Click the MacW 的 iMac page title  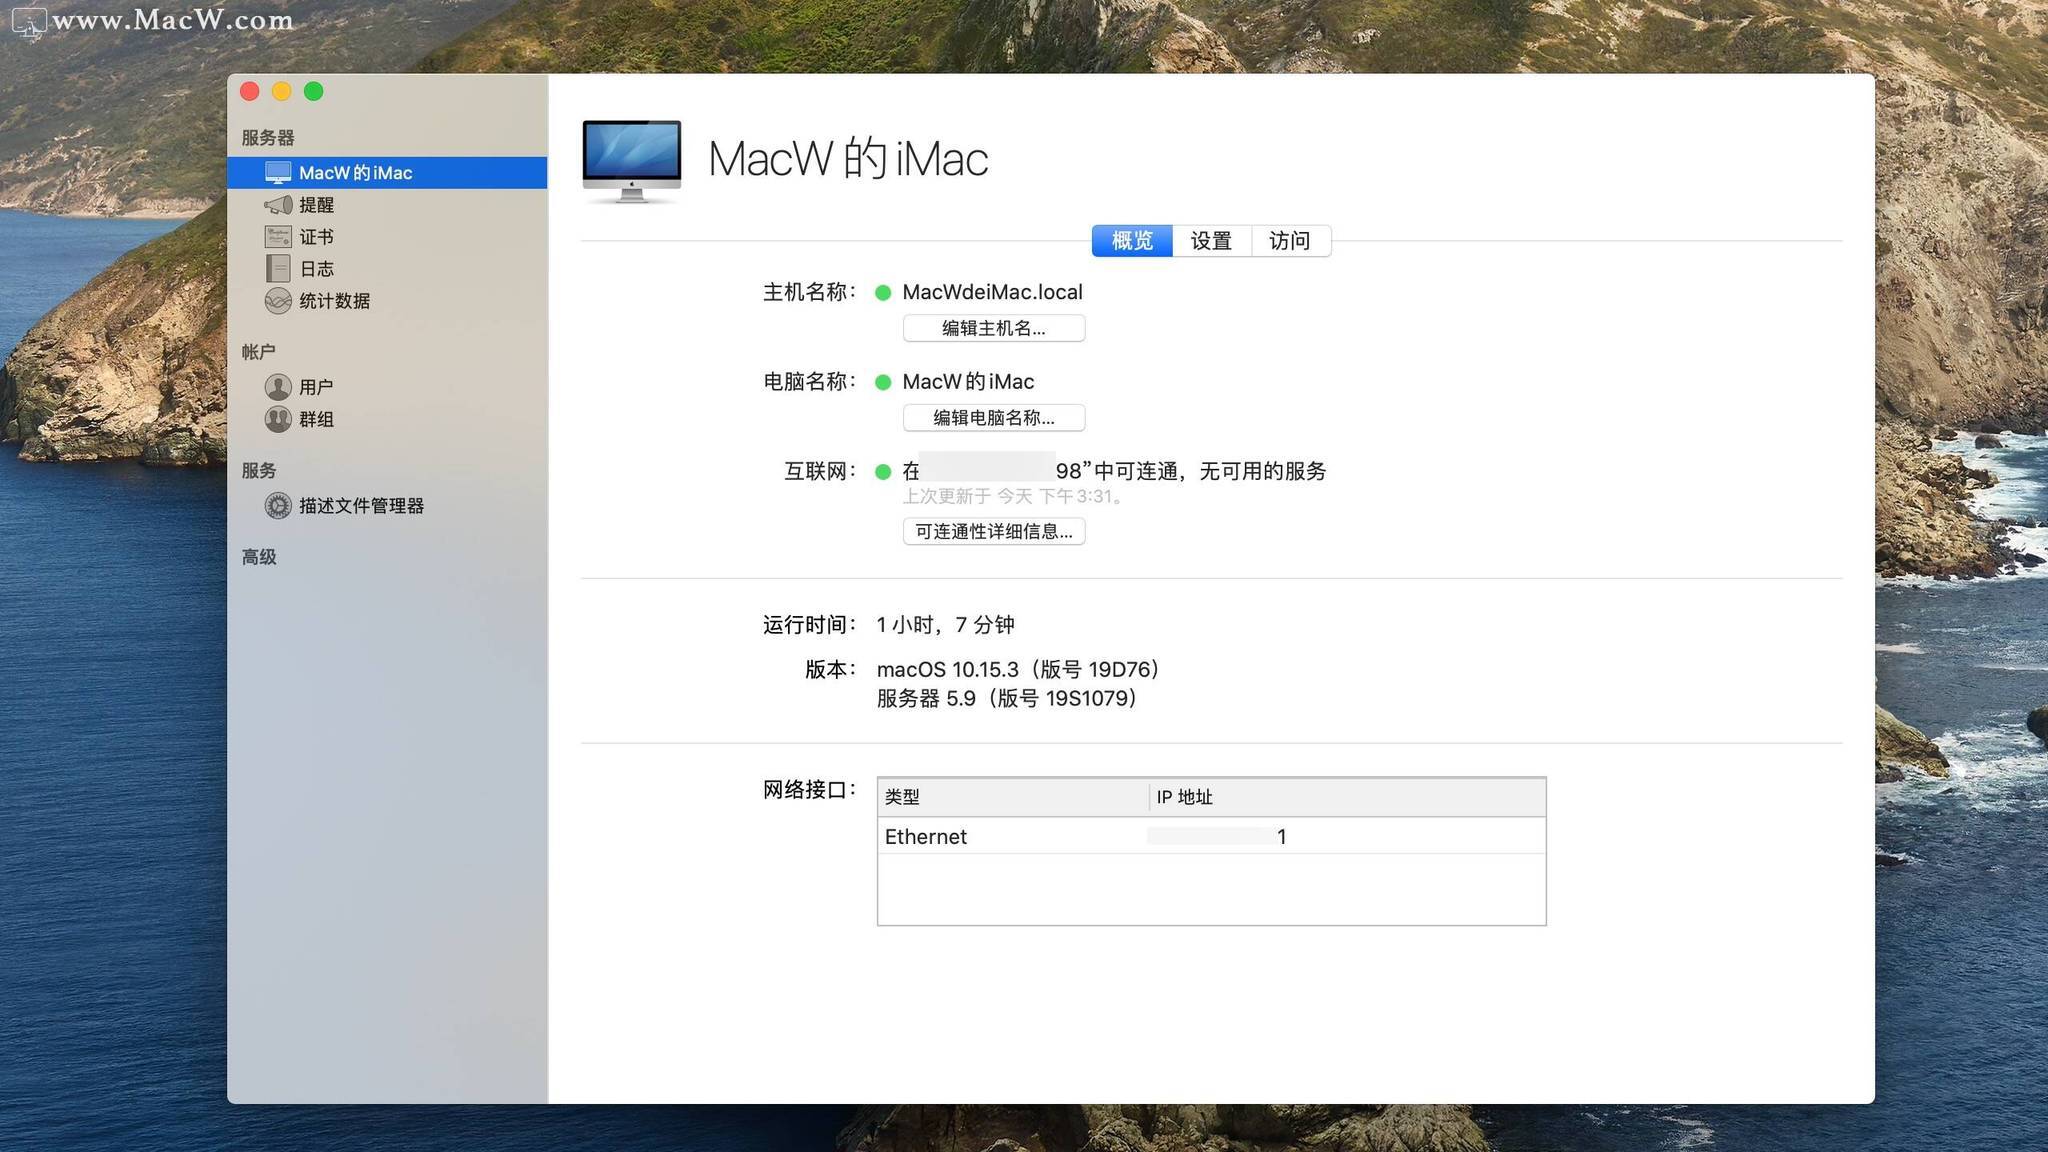(848, 159)
